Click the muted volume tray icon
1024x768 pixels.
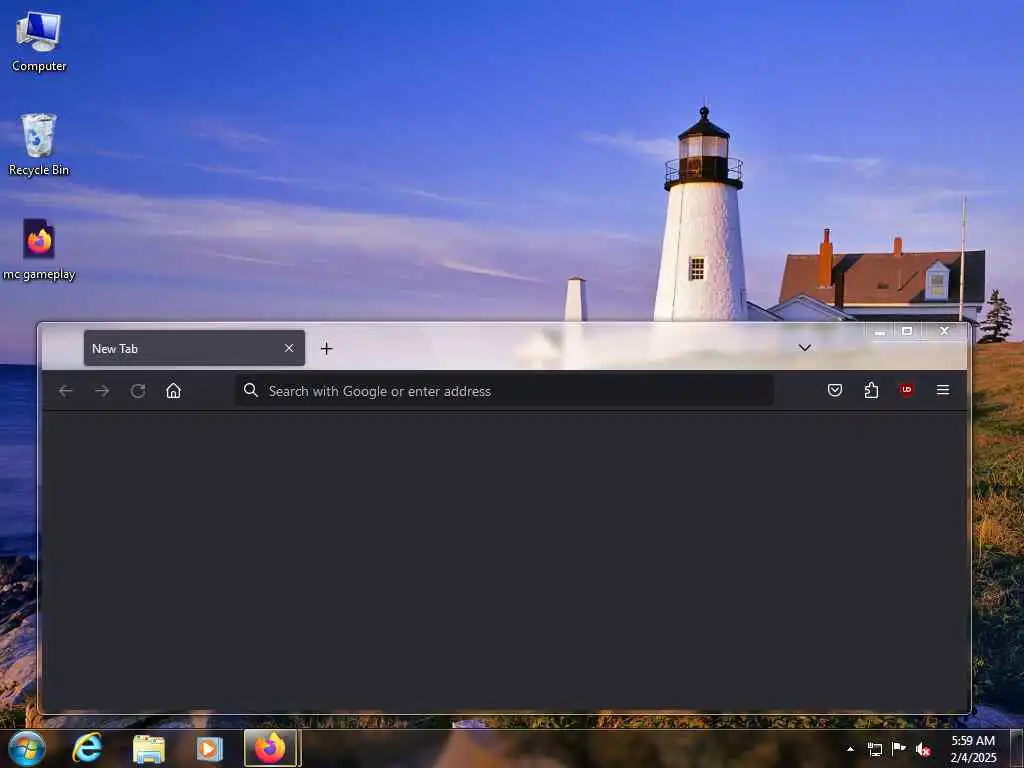tap(923, 749)
